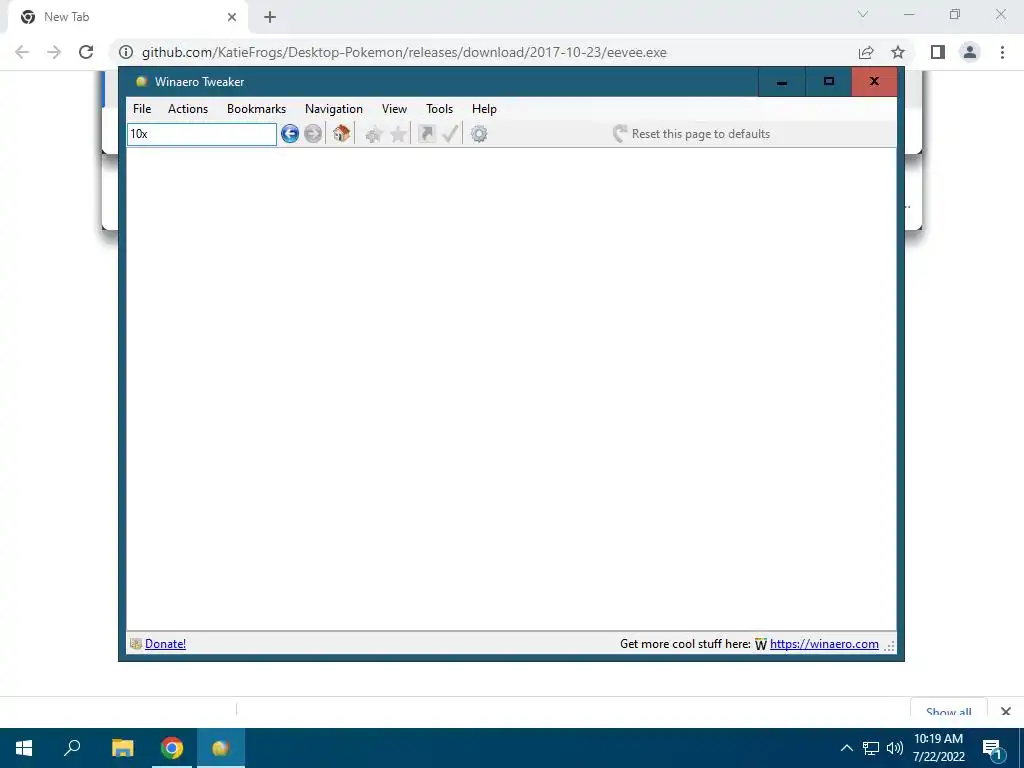The height and width of the screenshot is (768, 1024).
Task: Click Chrome's forward navigation arrow
Action: tap(54, 52)
